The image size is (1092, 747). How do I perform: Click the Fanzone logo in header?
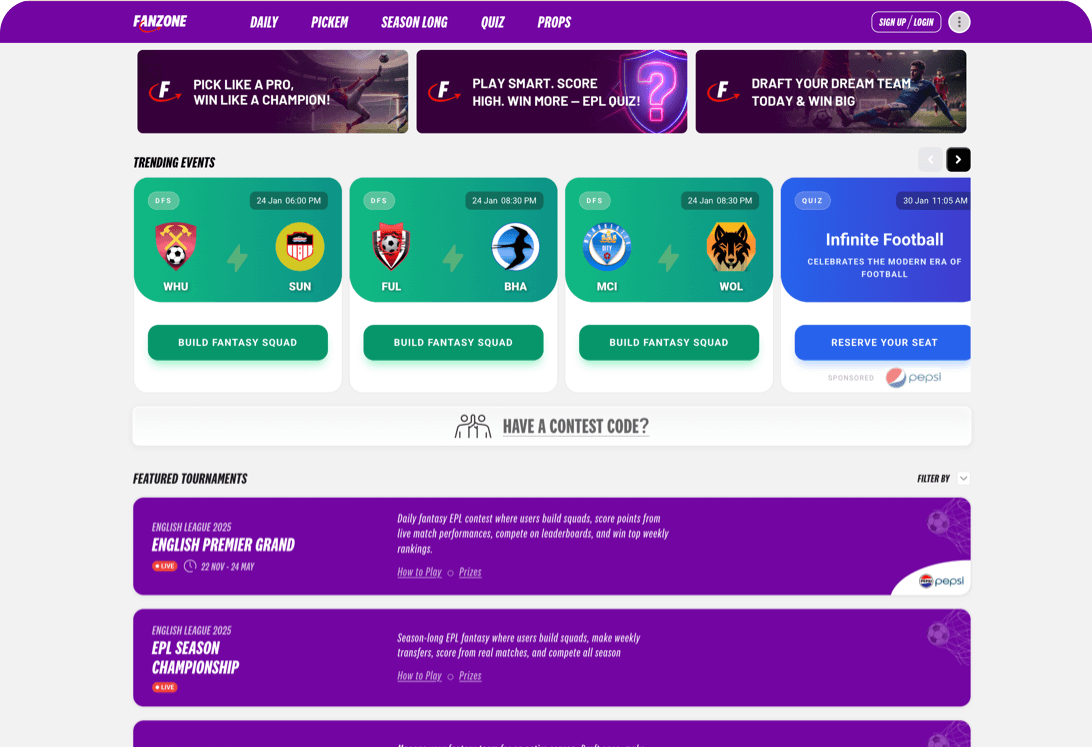(160, 22)
